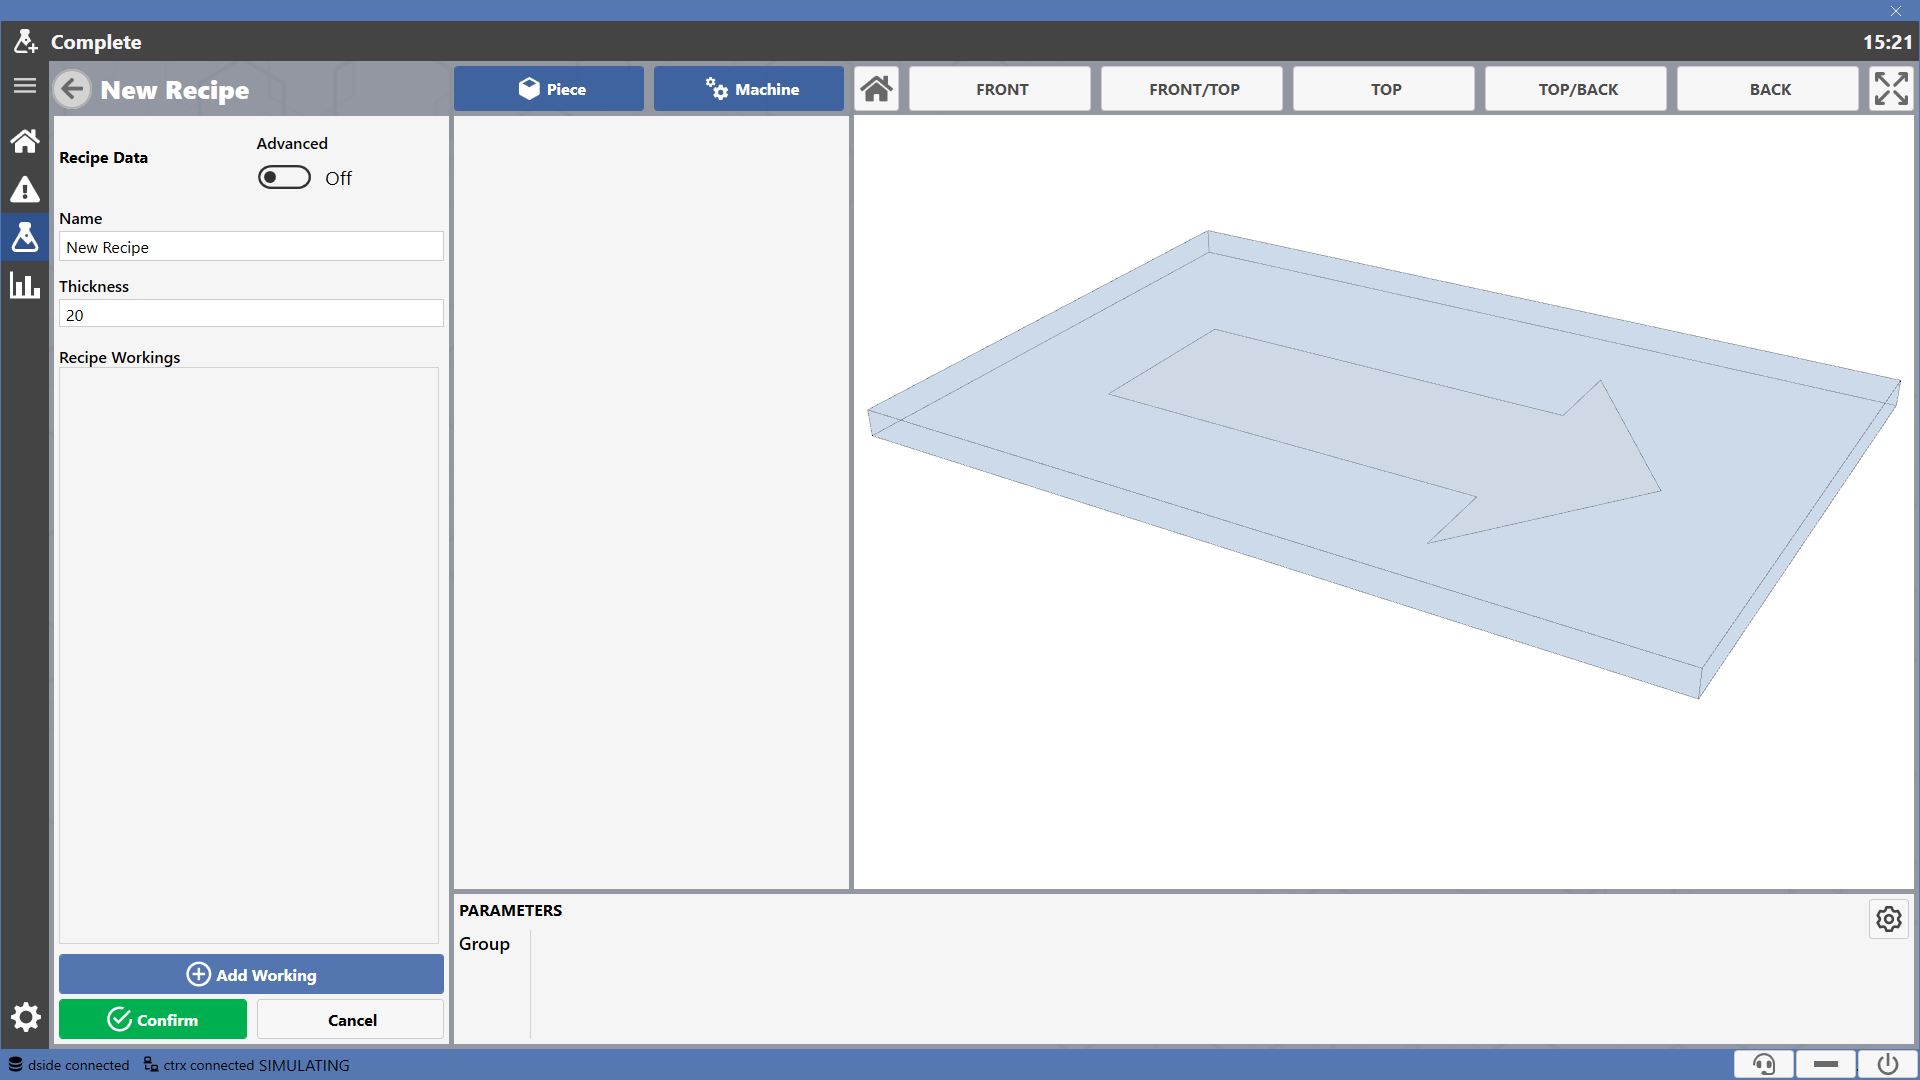Open the statistics bar chart icon

point(25,285)
